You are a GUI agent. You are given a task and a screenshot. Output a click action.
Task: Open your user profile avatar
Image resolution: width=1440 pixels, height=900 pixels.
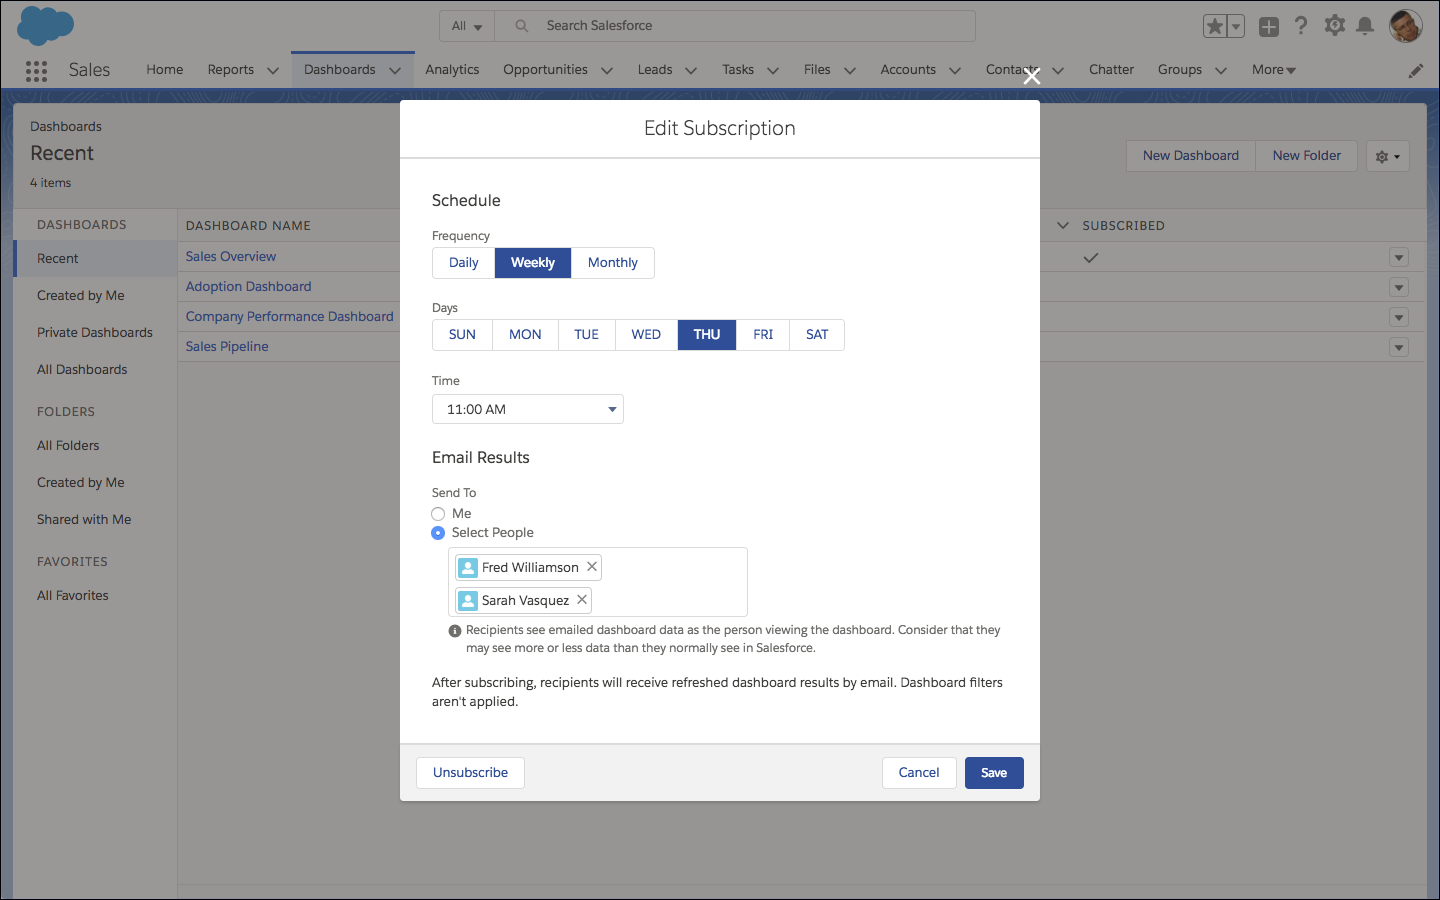click(1405, 25)
